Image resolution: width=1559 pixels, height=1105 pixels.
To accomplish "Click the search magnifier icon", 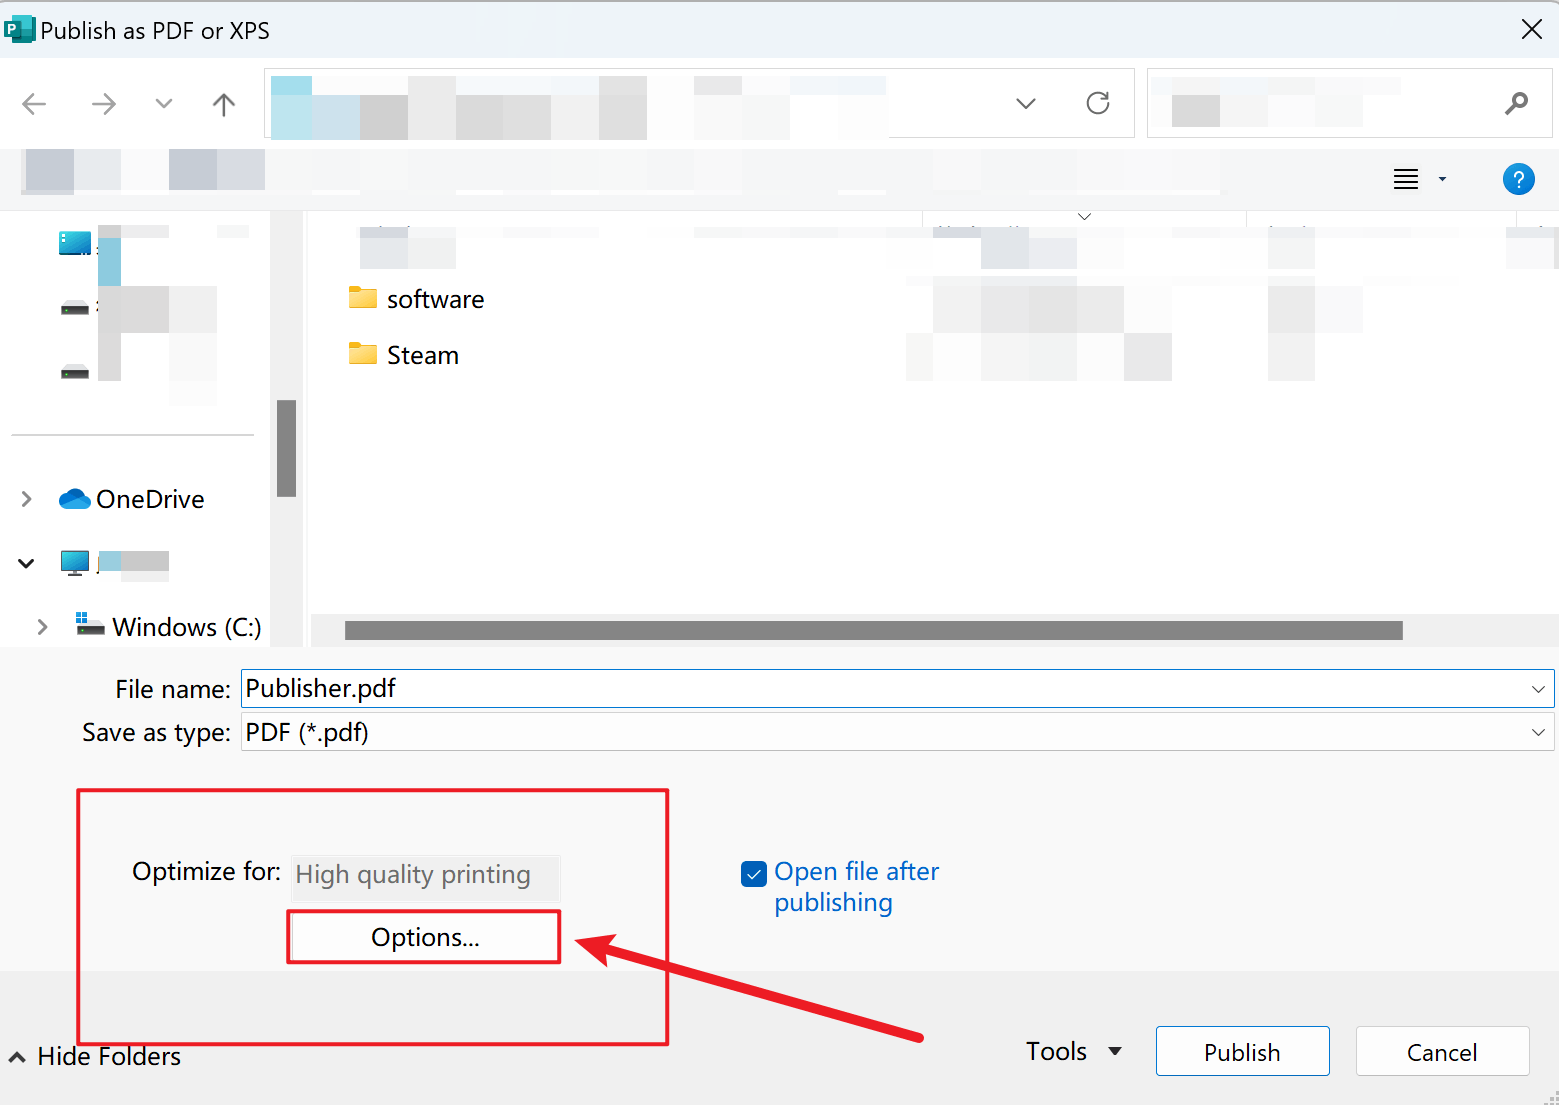I will (x=1516, y=103).
